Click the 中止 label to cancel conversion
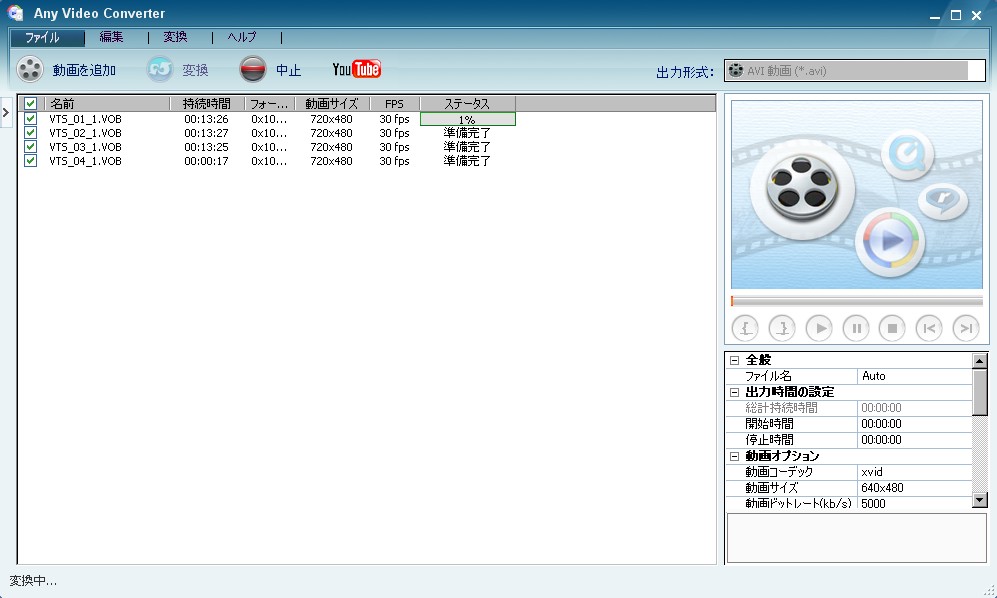 point(289,70)
